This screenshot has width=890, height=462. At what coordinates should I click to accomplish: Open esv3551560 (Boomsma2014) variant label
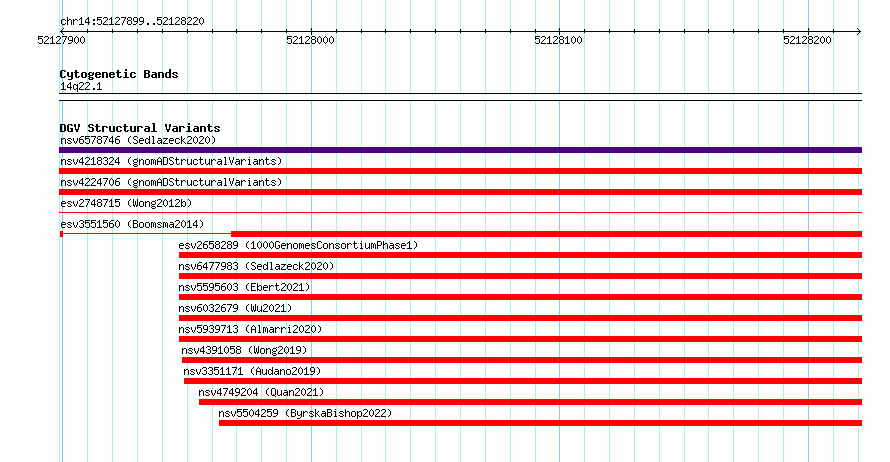pyautogui.click(x=132, y=224)
